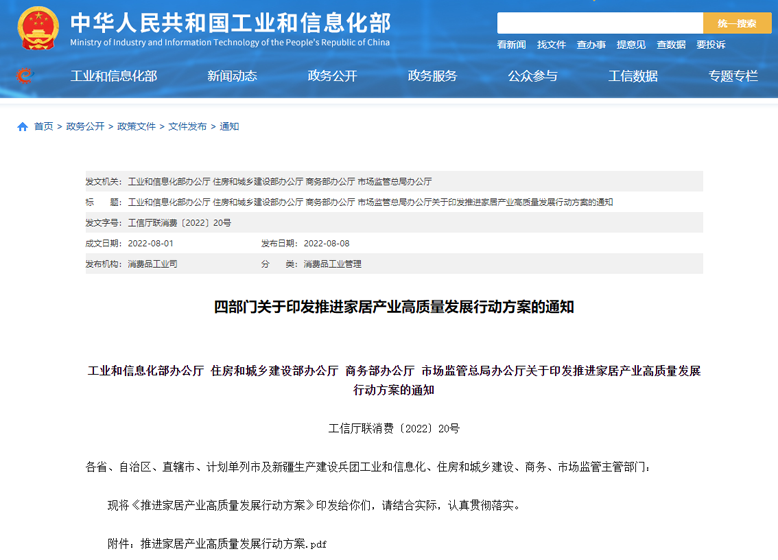Click the 分类 value 消费品工业管理

[x=332, y=264]
